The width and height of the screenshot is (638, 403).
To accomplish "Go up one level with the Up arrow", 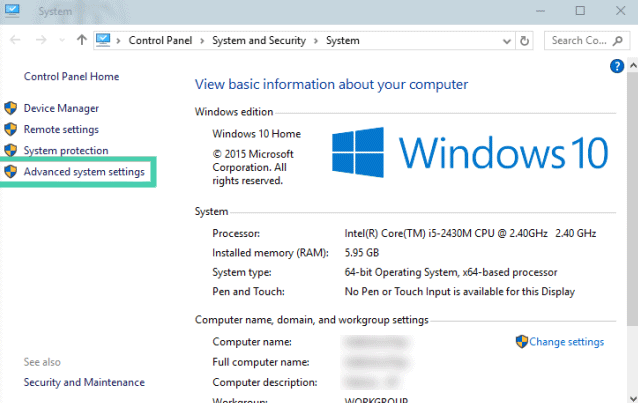I will [82, 40].
